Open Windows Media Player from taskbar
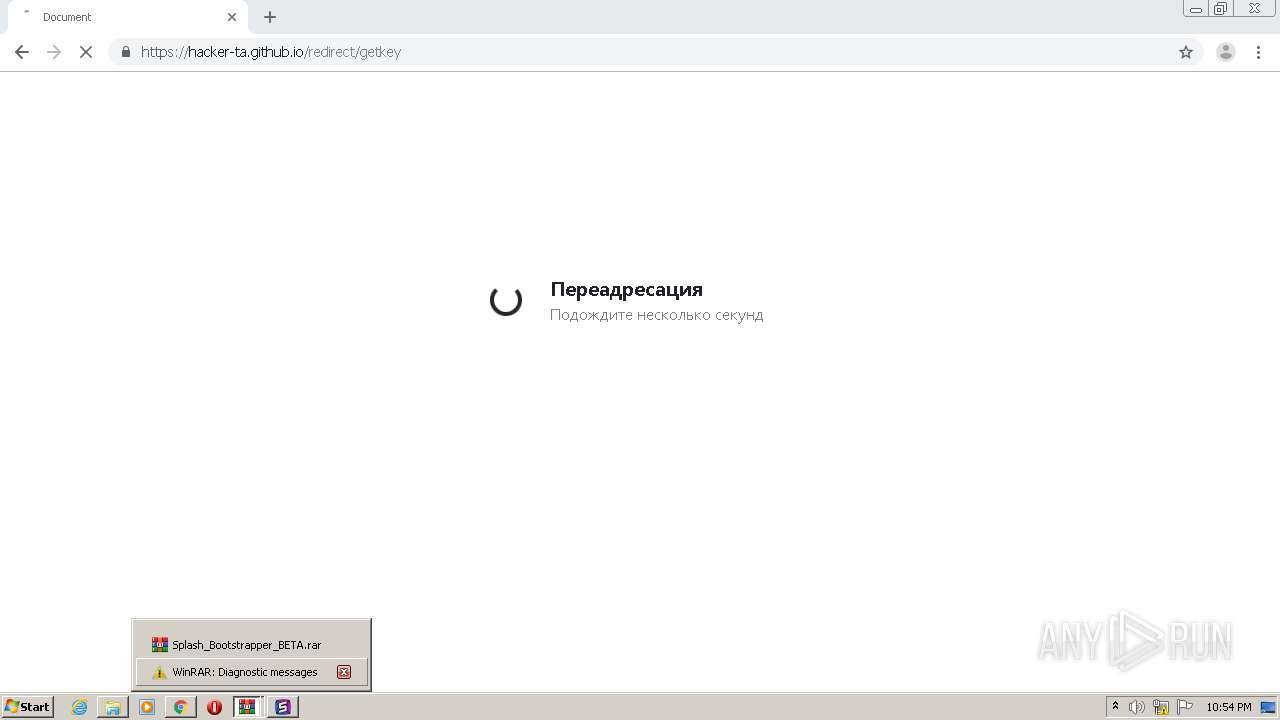1280x720 pixels. tap(147, 707)
